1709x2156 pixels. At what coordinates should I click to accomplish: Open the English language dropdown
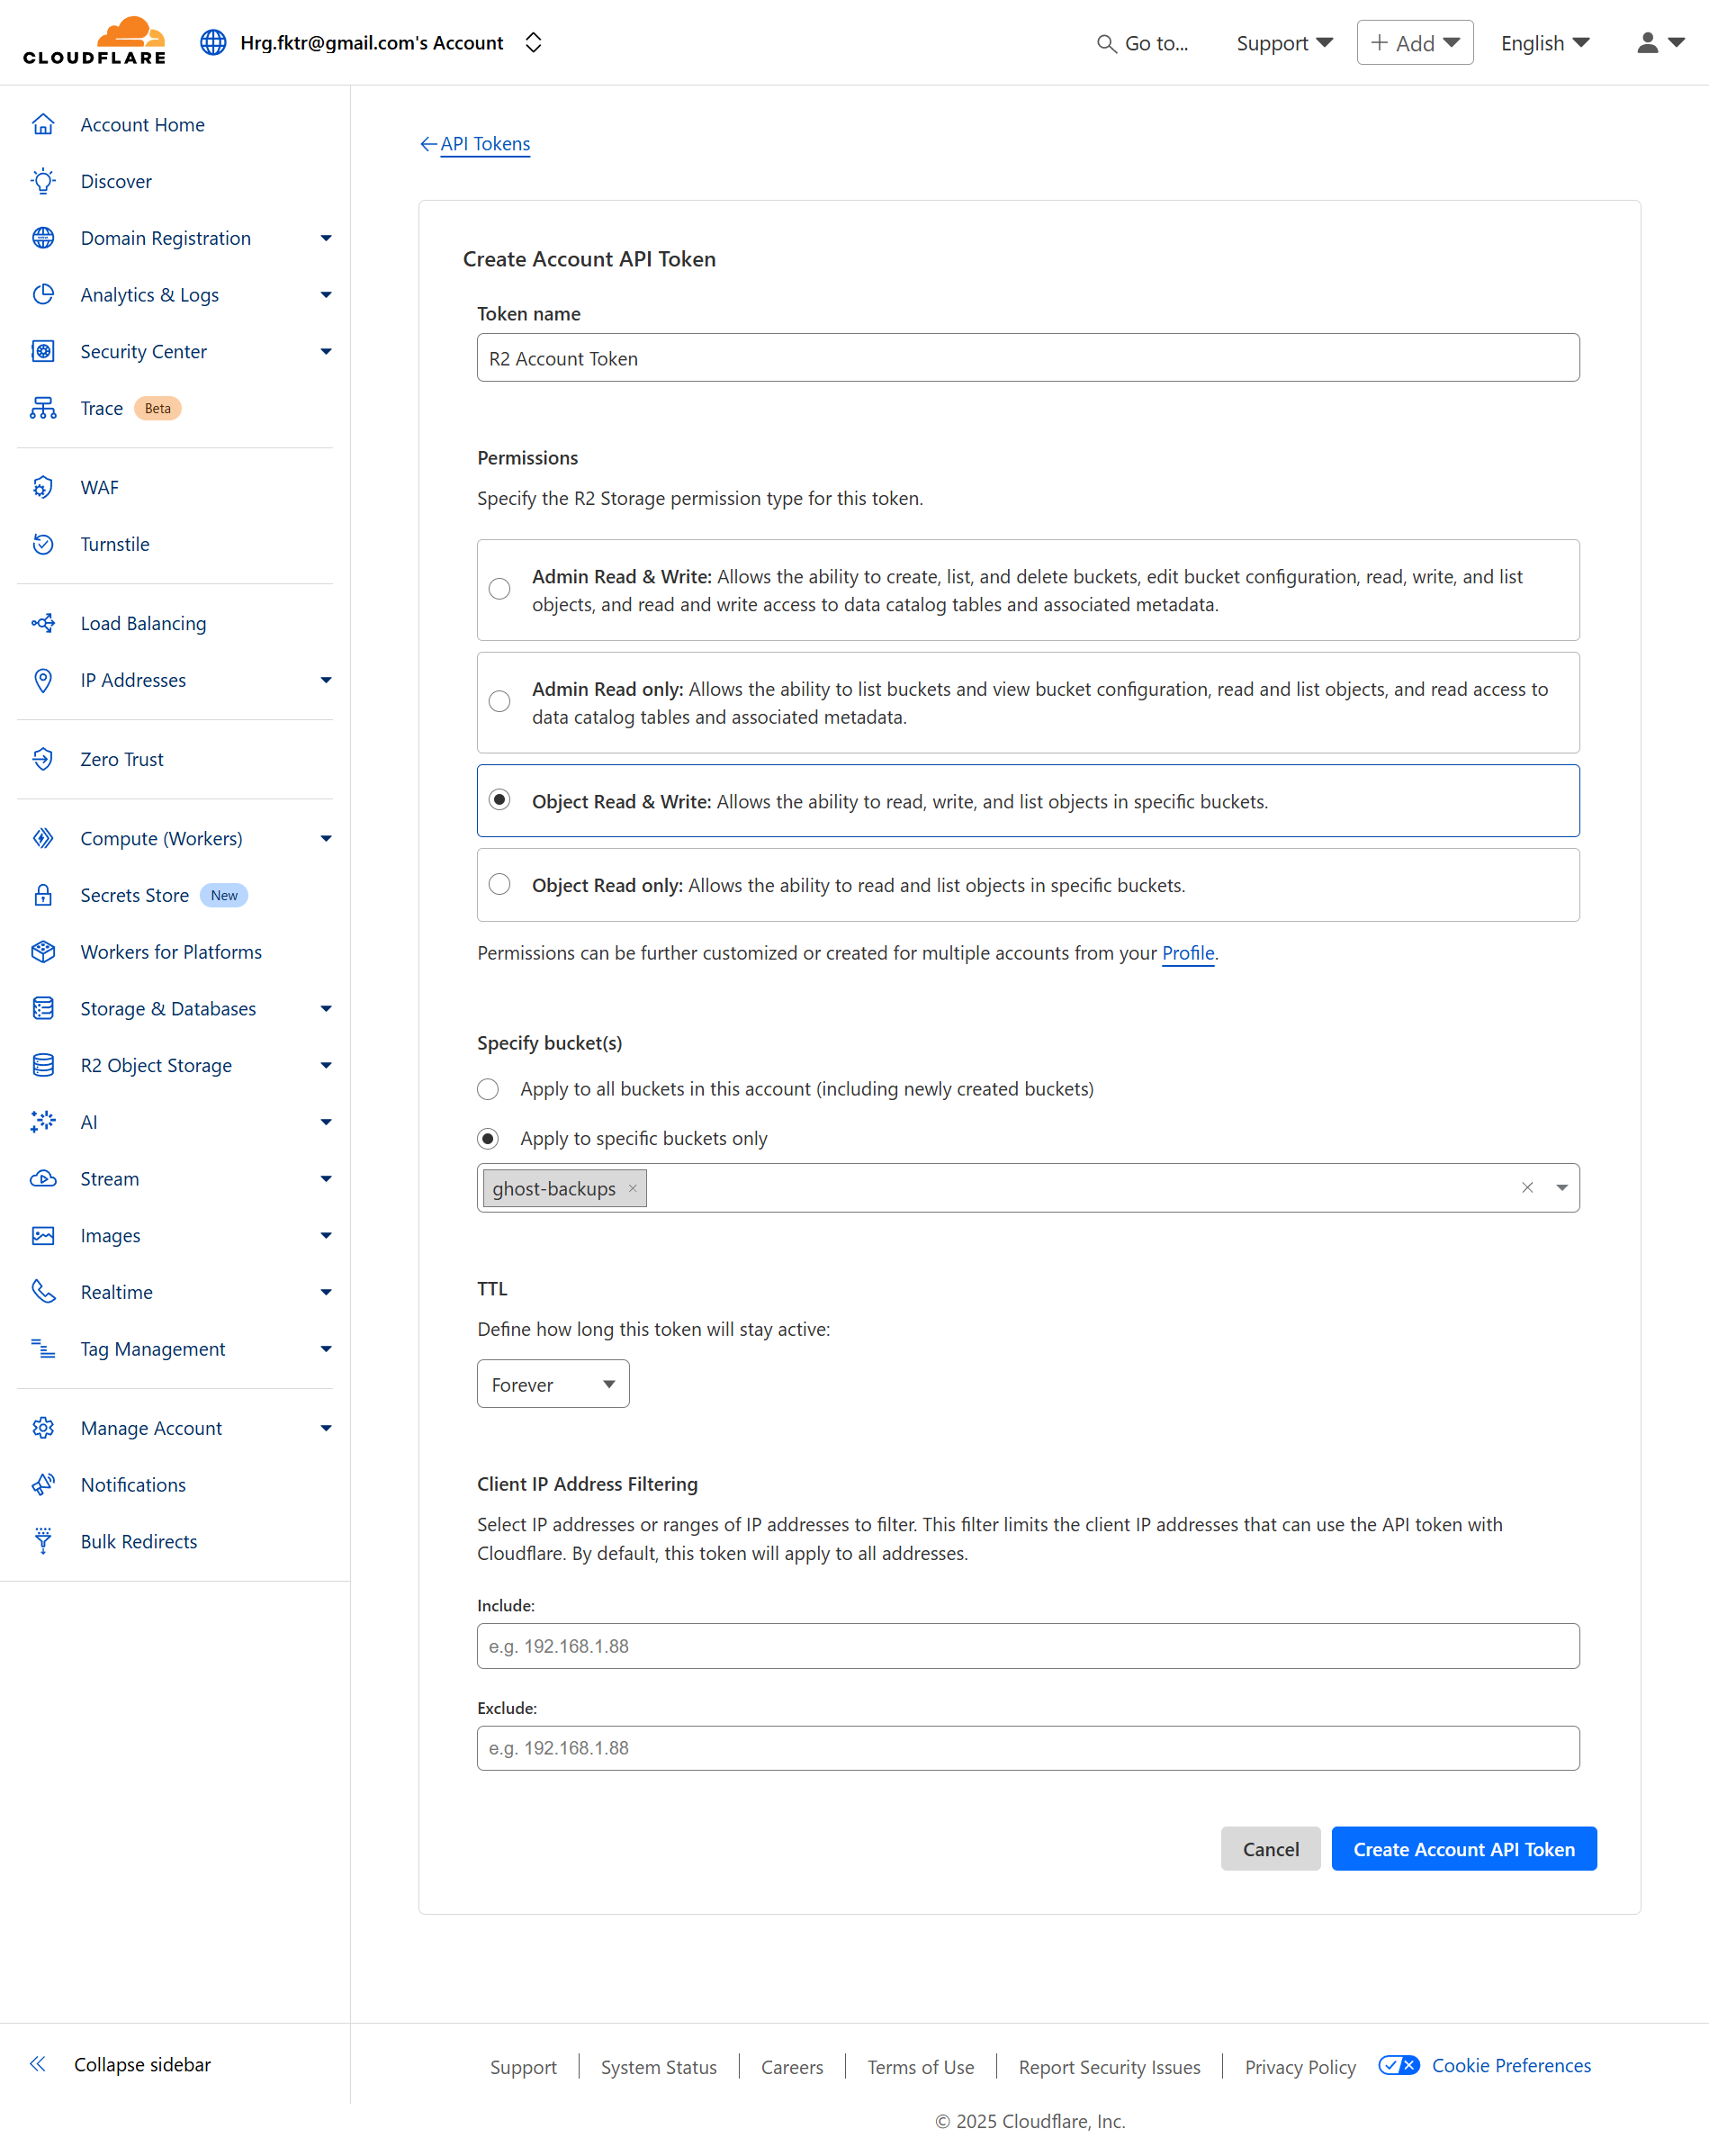(x=1544, y=43)
